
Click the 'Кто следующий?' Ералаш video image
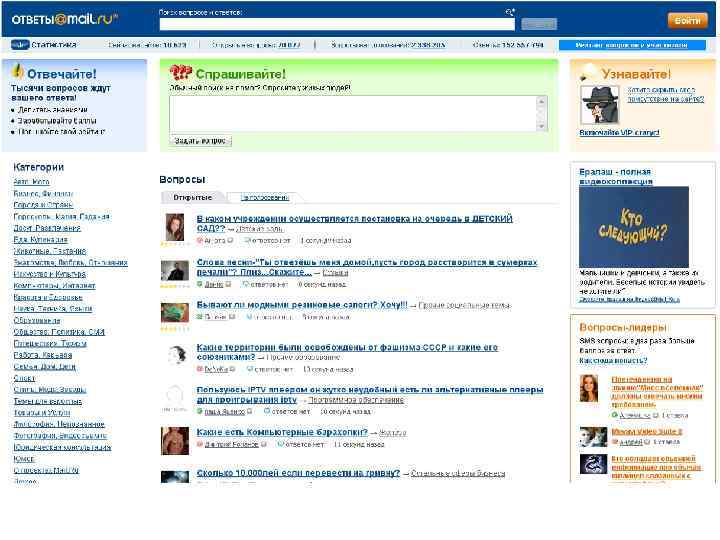click(634, 226)
